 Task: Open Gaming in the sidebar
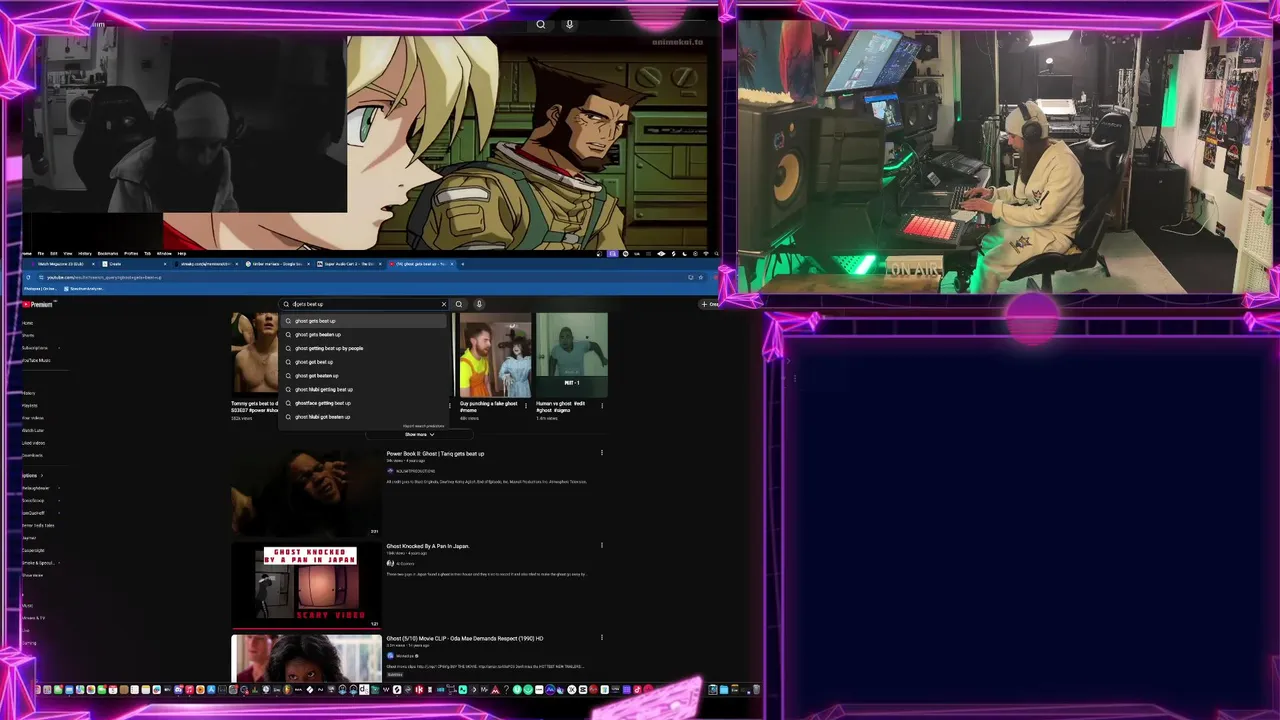29,643
